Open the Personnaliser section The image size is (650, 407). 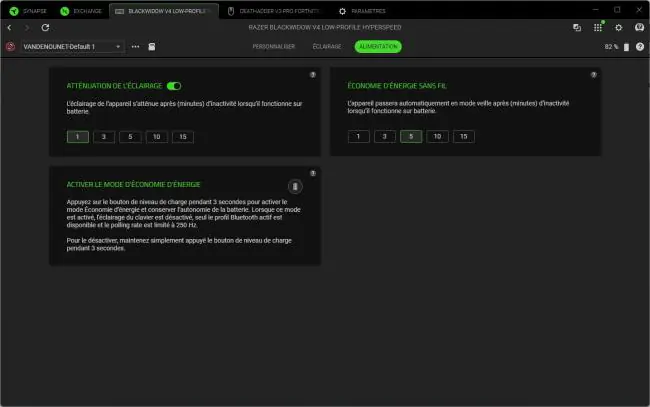pos(274,46)
